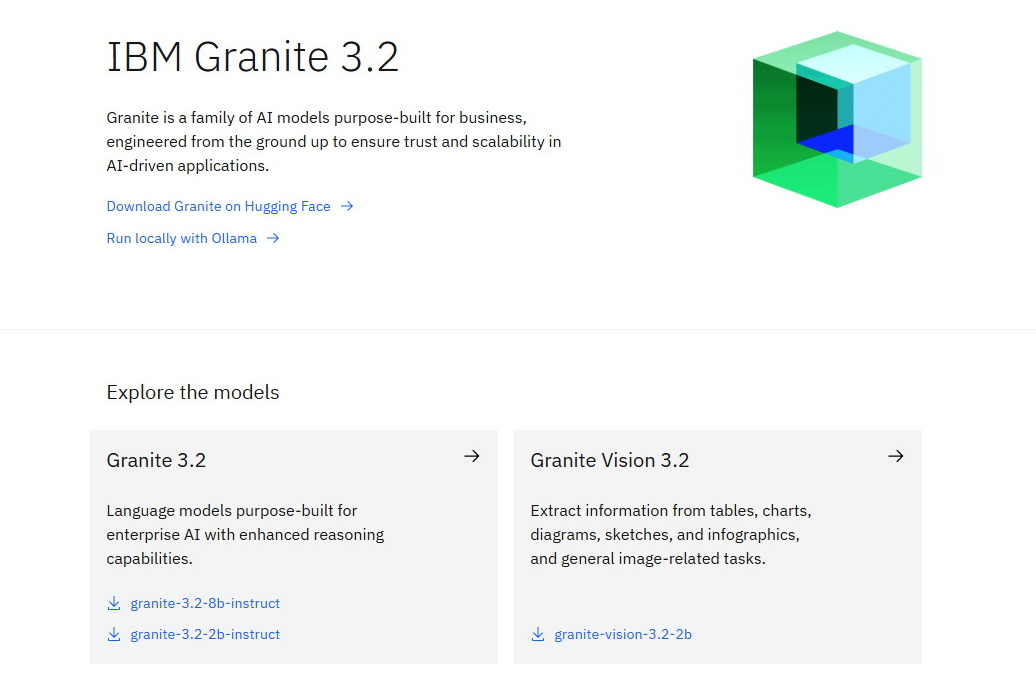
Task: Download the granite-3.2-8b-instruct model link
Action: point(205,603)
